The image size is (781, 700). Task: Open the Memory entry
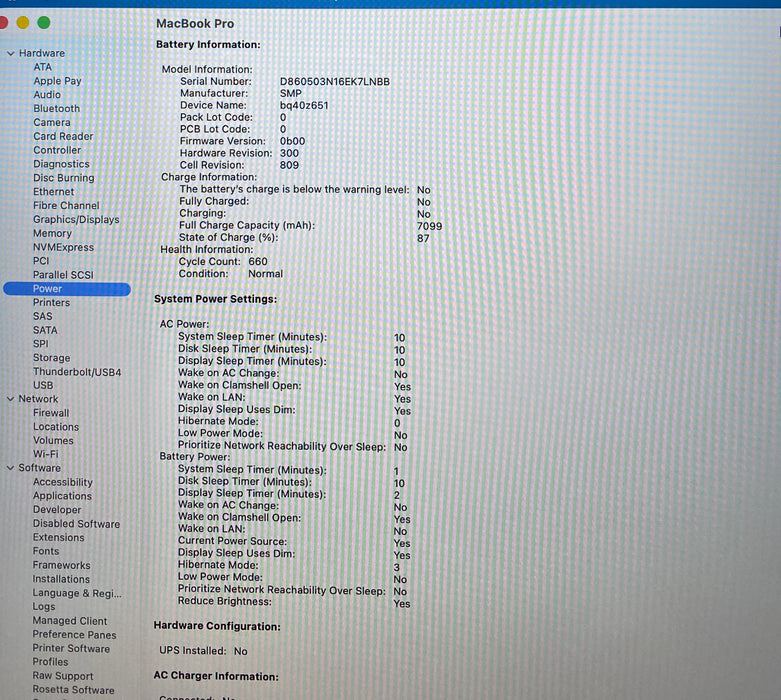pos(52,233)
